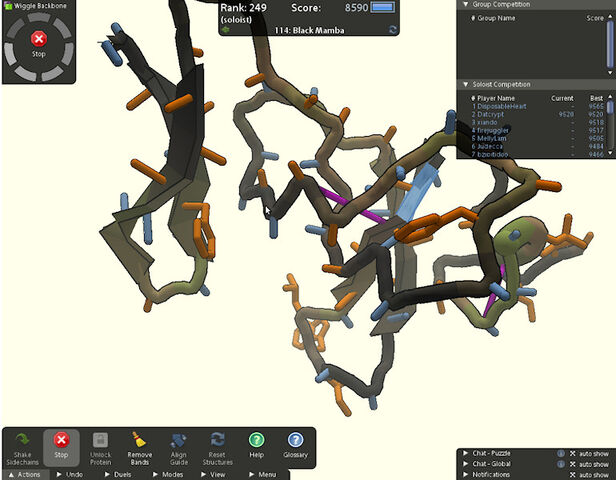Click the Group Competition scrollbar thumb

(610, 44)
